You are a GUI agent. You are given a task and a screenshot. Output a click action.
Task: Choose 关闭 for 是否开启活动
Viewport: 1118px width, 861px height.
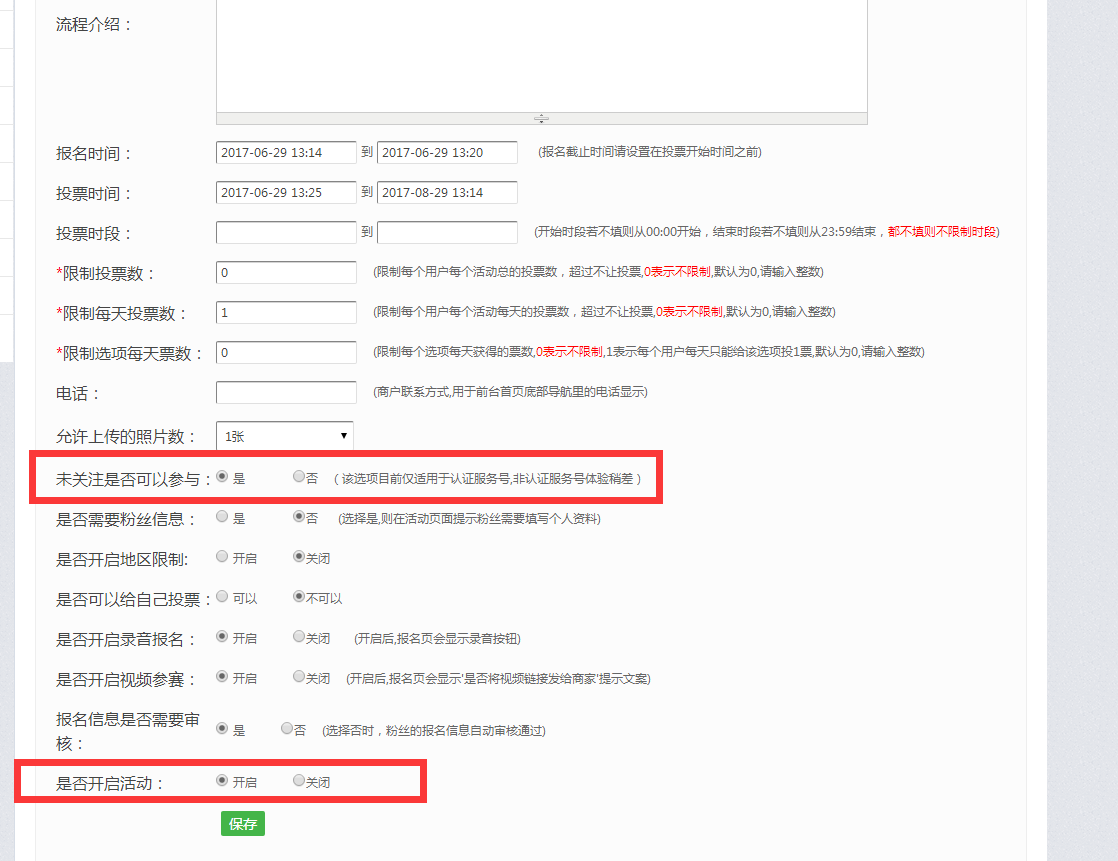point(297,781)
